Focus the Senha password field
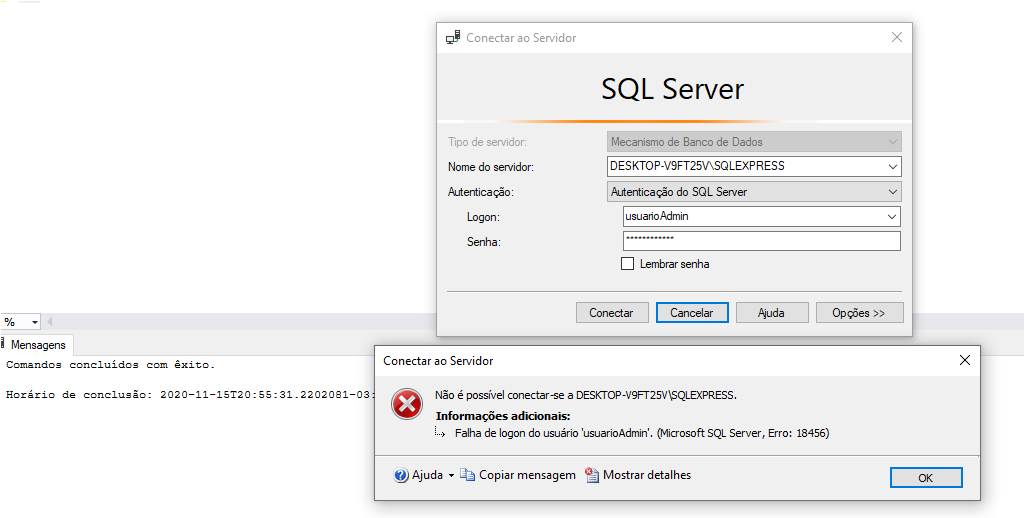This screenshot has width=1024, height=518. pos(761,241)
